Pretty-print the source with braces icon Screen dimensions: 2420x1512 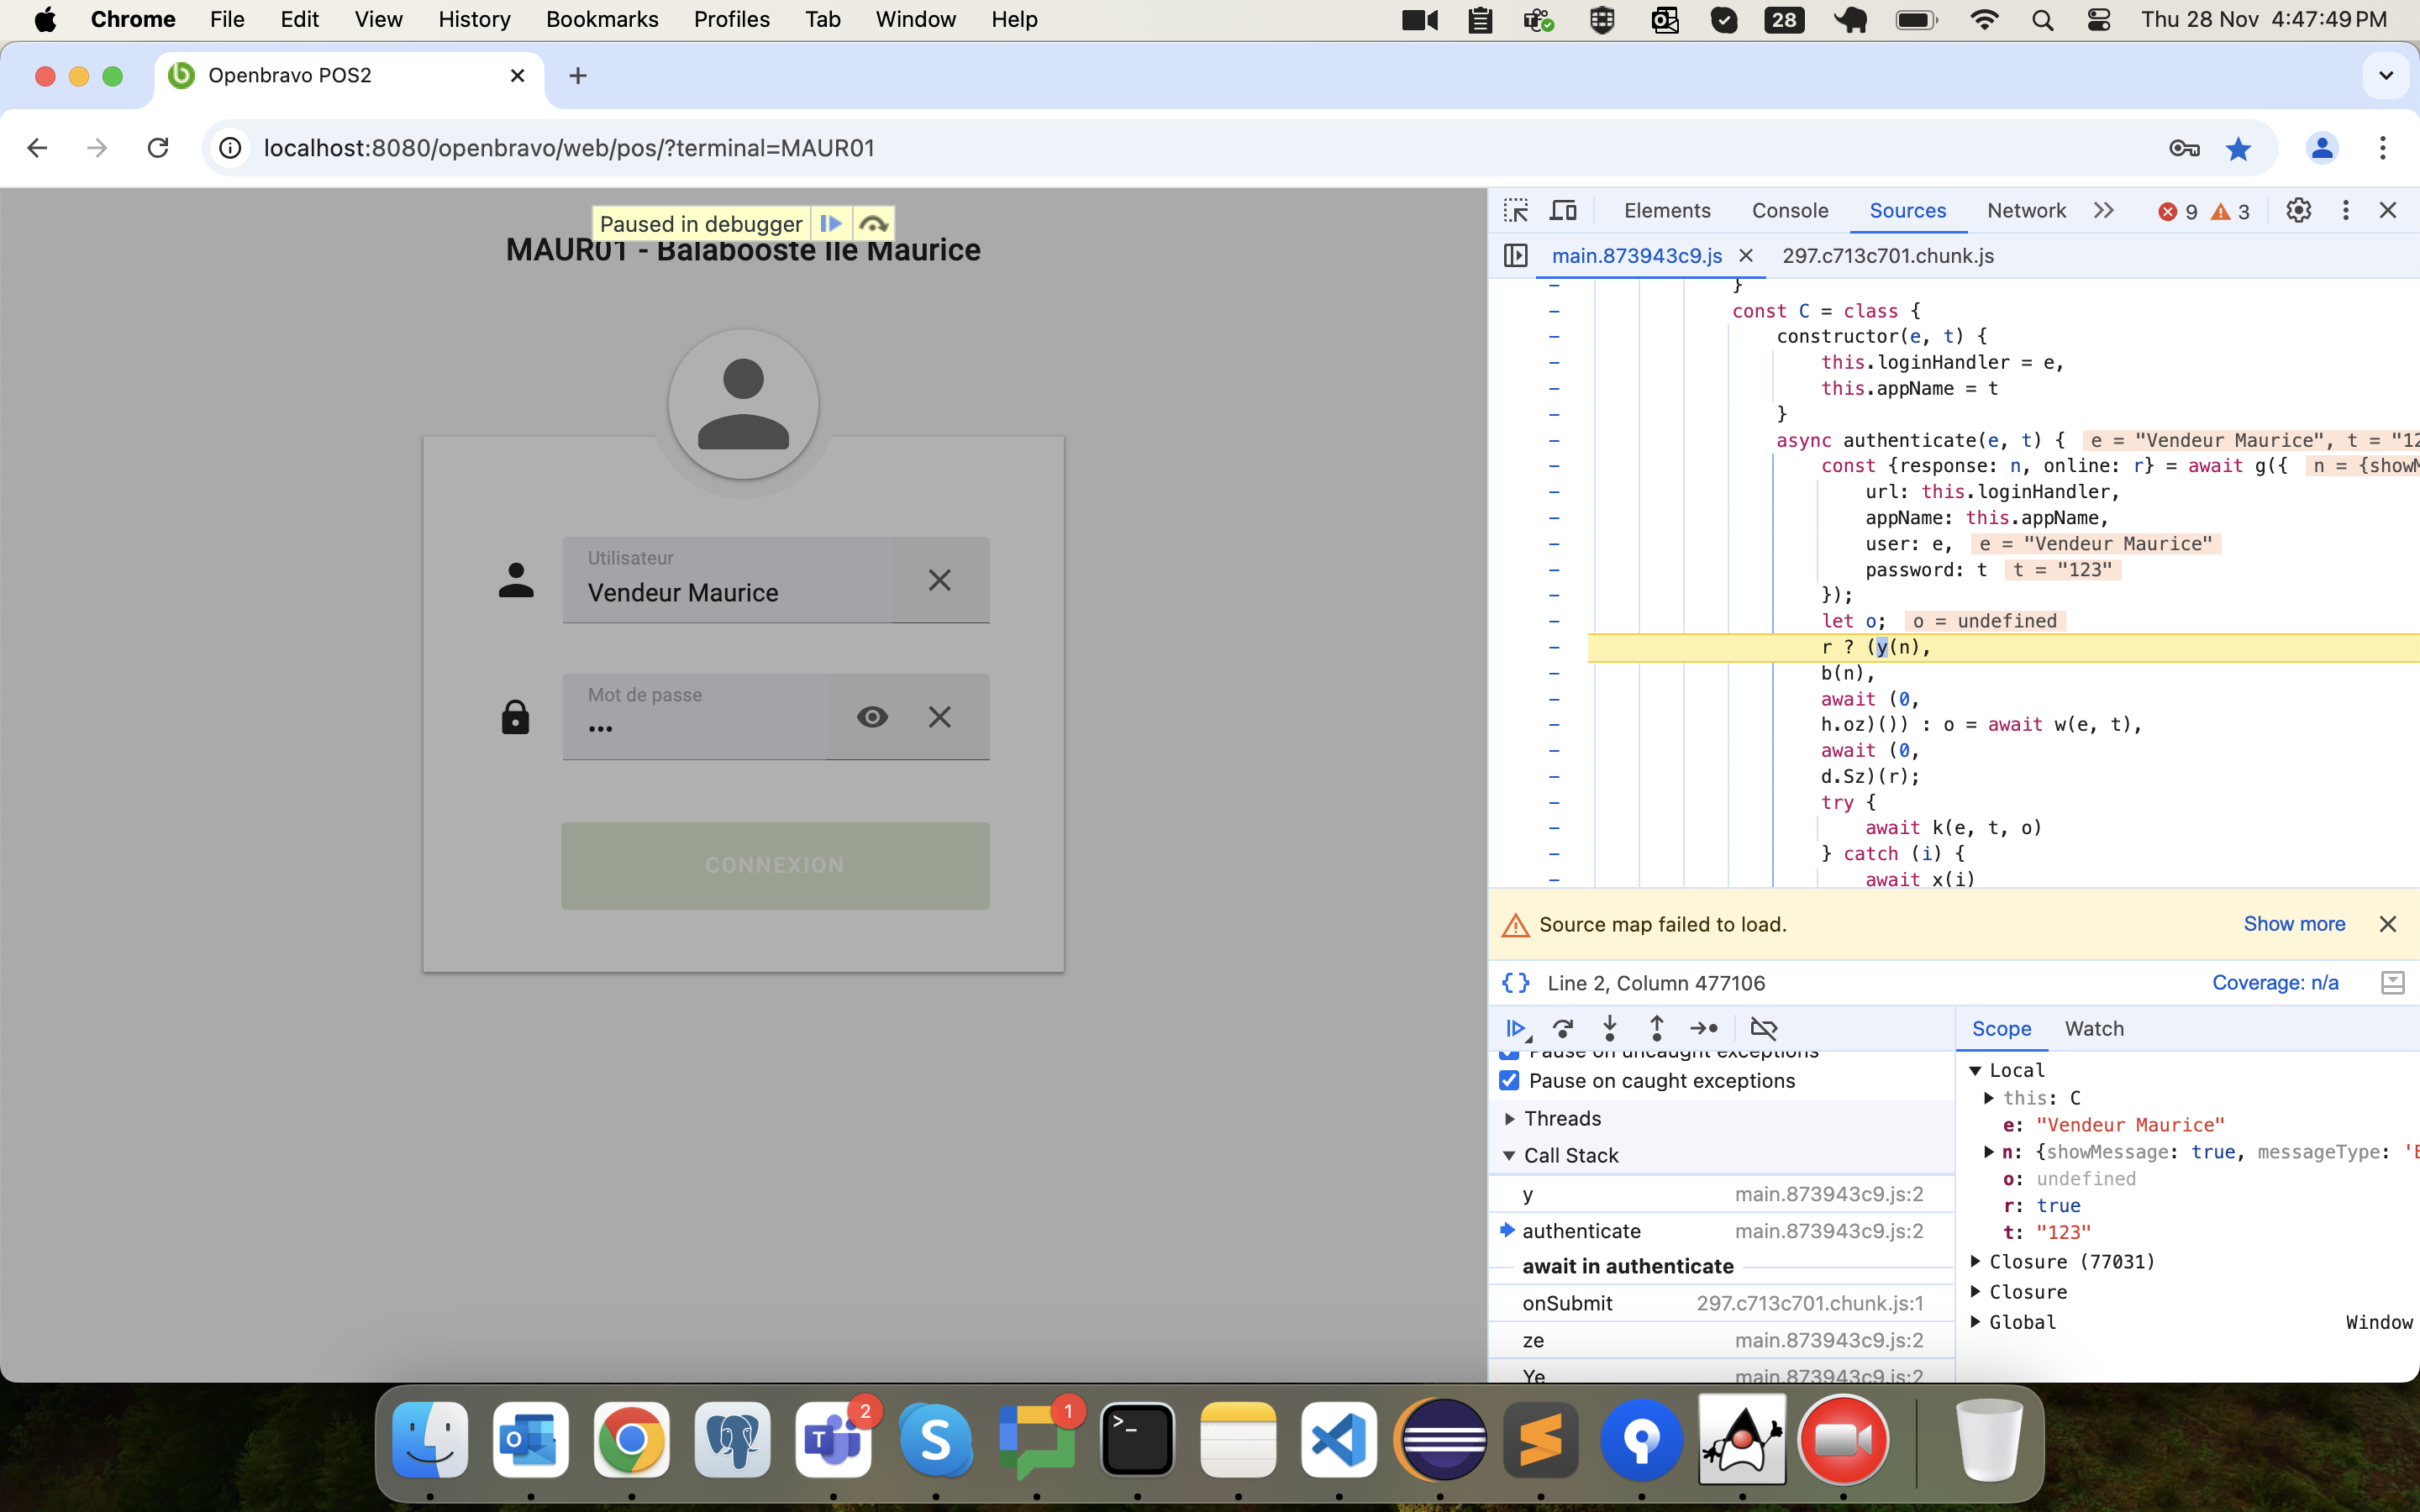pyautogui.click(x=1516, y=983)
